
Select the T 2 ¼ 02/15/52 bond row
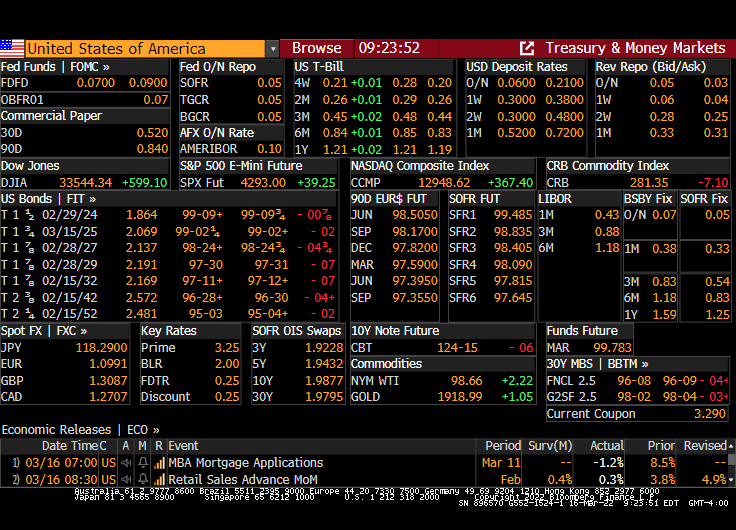click(169, 314)
